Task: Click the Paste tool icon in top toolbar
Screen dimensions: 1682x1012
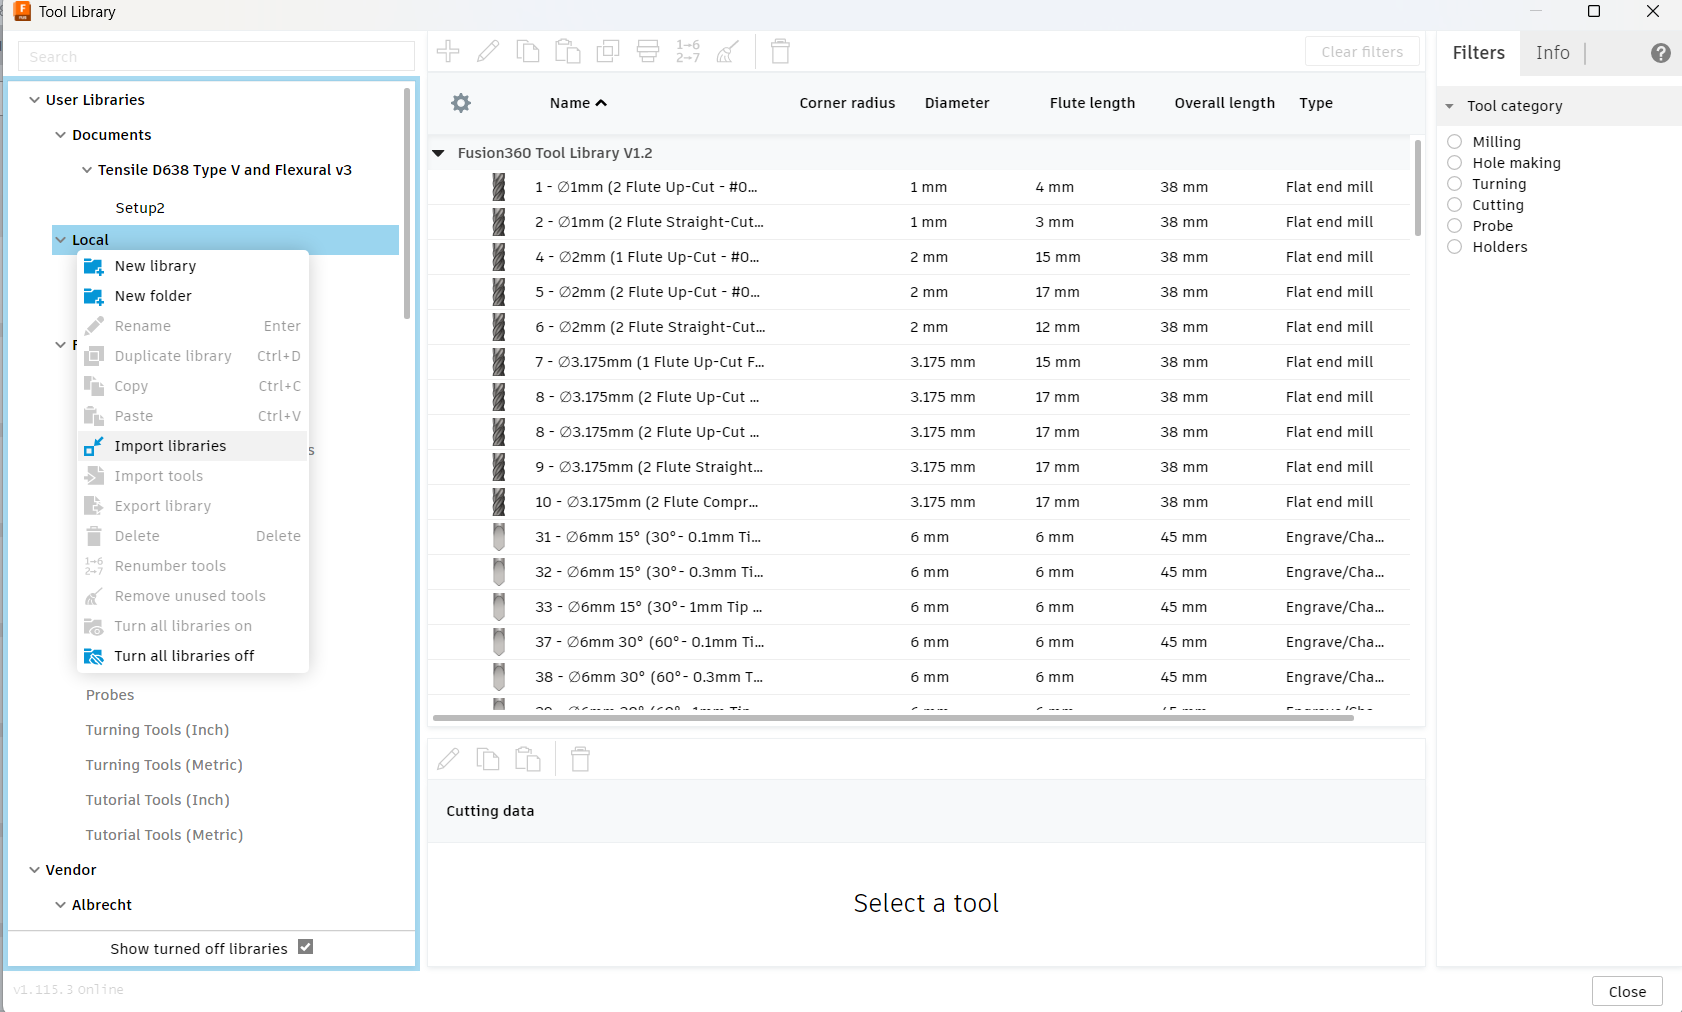Action: [568, 51]
